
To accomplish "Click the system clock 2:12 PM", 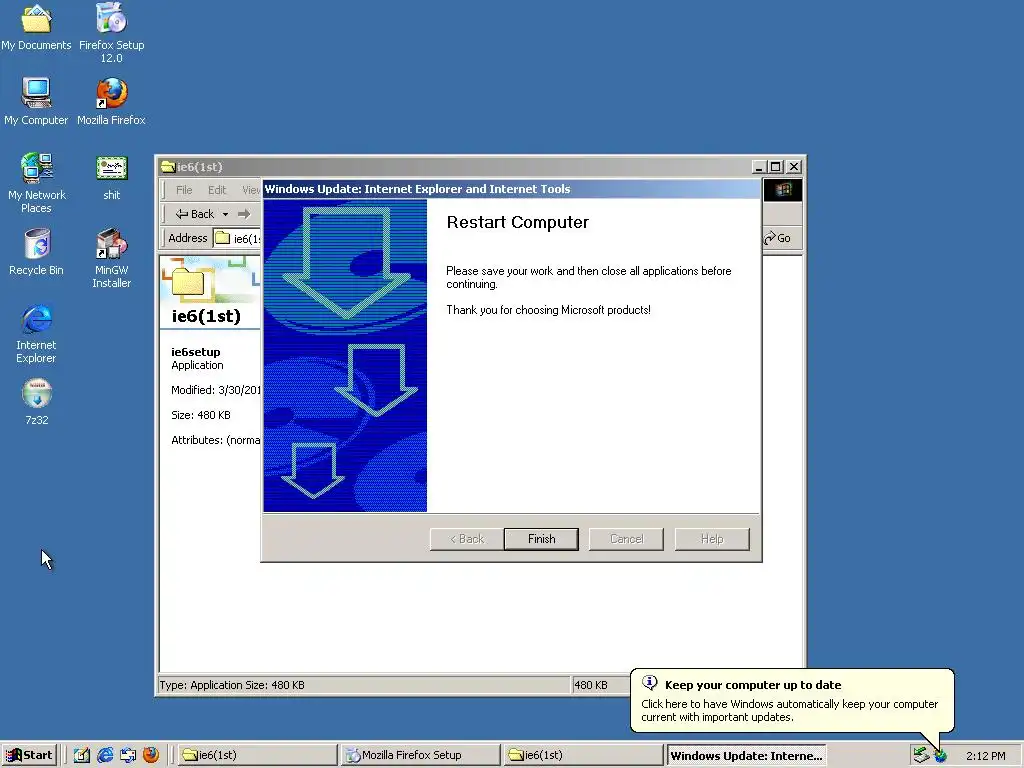I will [985, 756].
